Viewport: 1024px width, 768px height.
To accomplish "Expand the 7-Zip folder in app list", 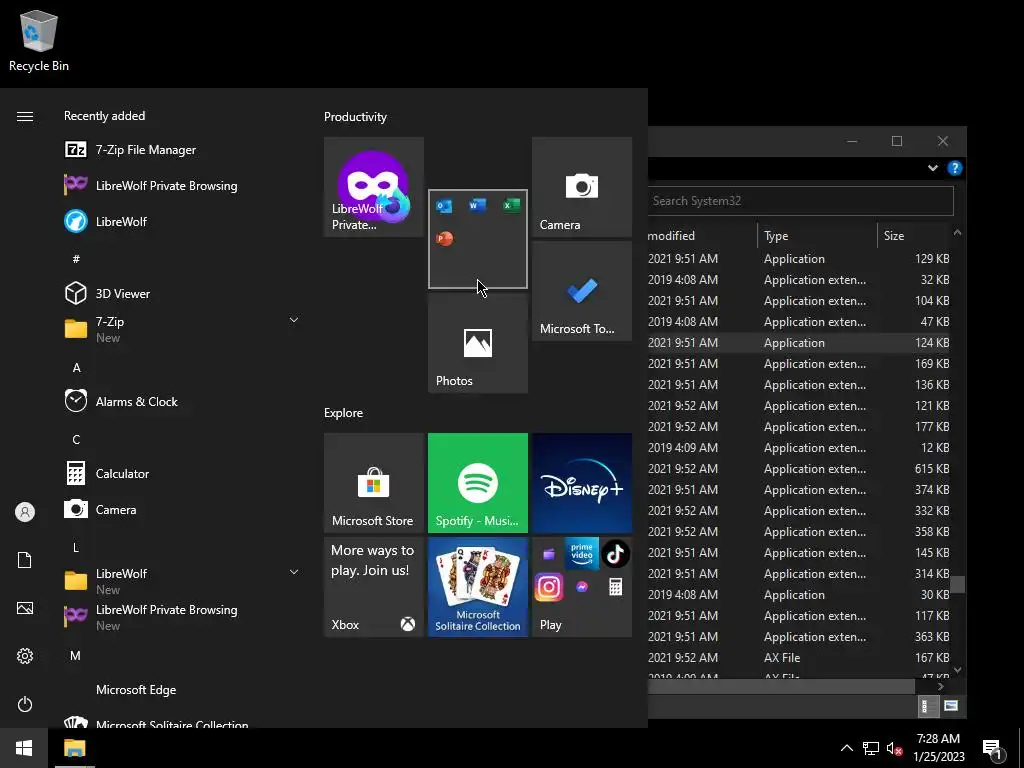I will pos(294,320).
